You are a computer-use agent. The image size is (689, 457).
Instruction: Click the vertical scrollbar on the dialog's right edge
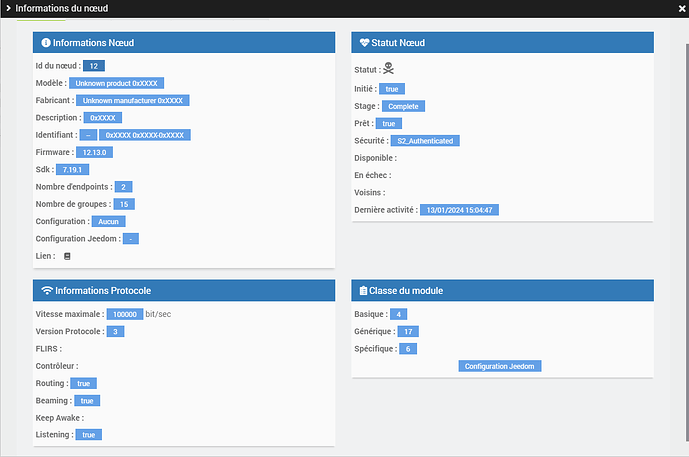tap(687, 242)
